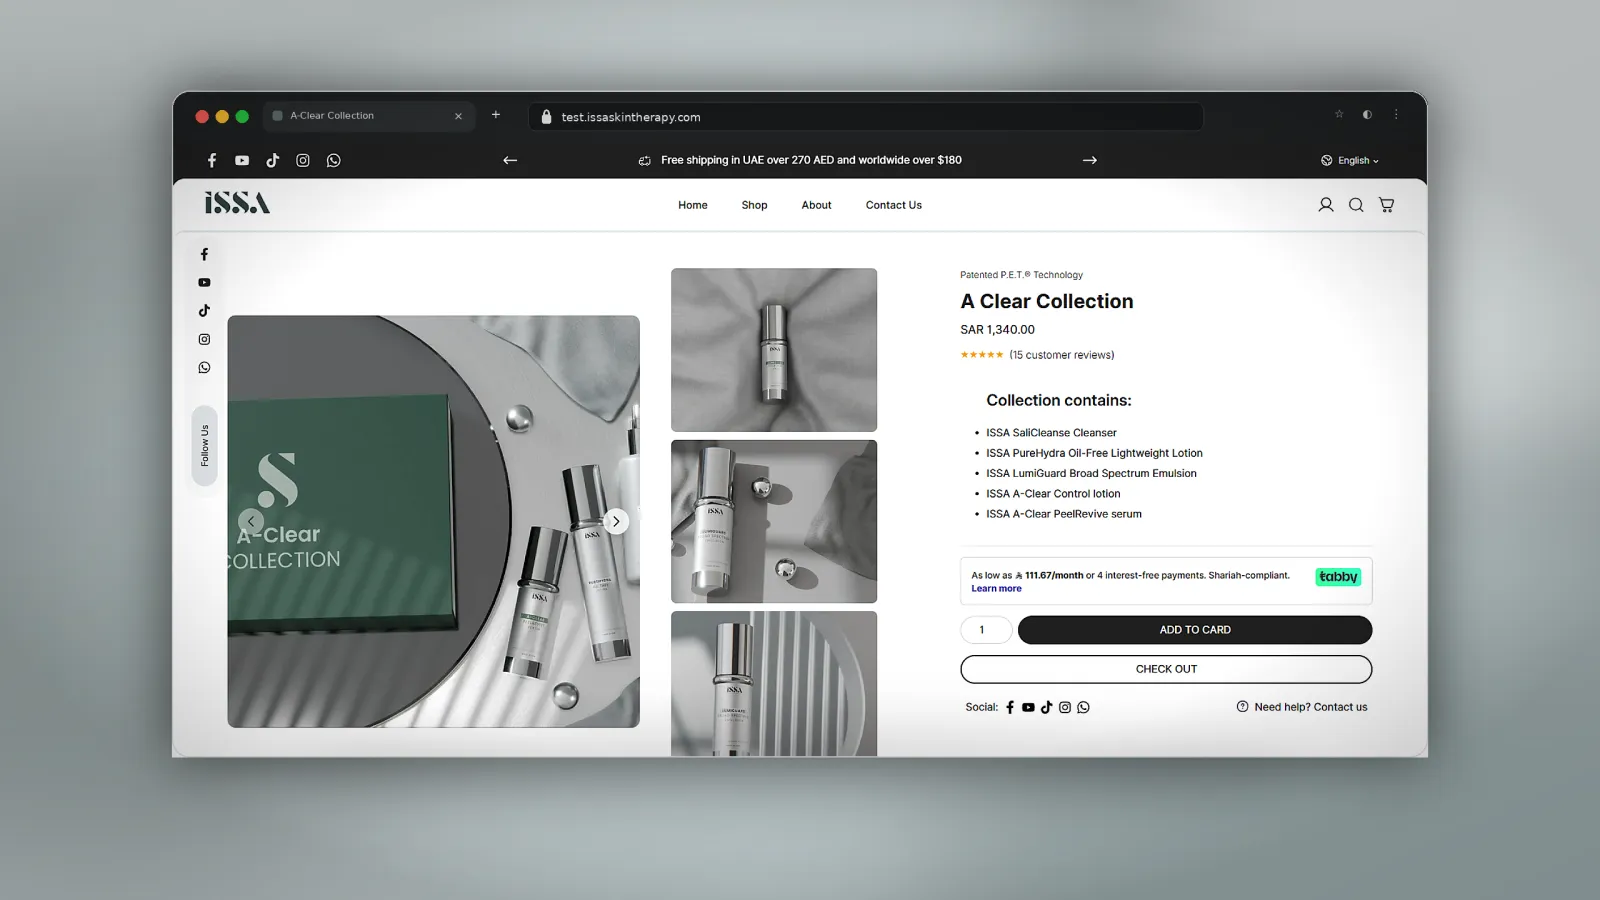Viewport: 1600px width, 900px height.
Task: Go to the Home menu item
Action: coord(693,205)
